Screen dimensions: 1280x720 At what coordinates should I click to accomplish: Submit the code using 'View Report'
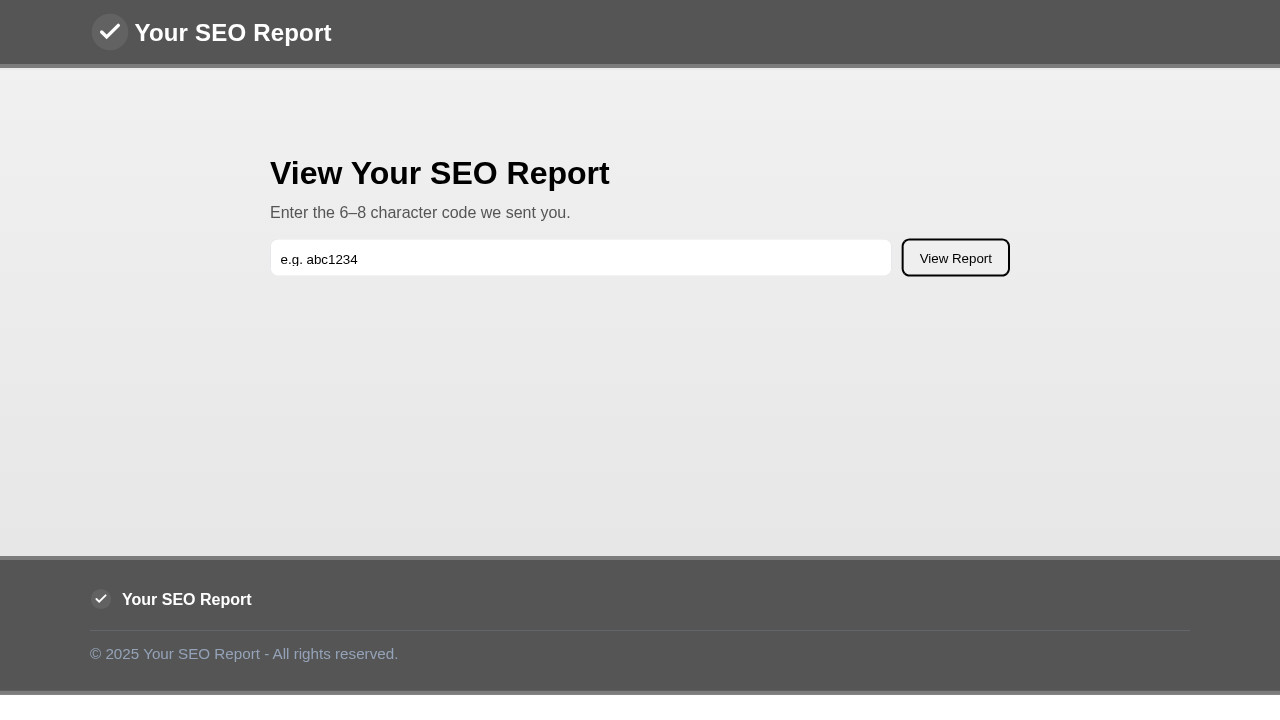pos(955,258)
